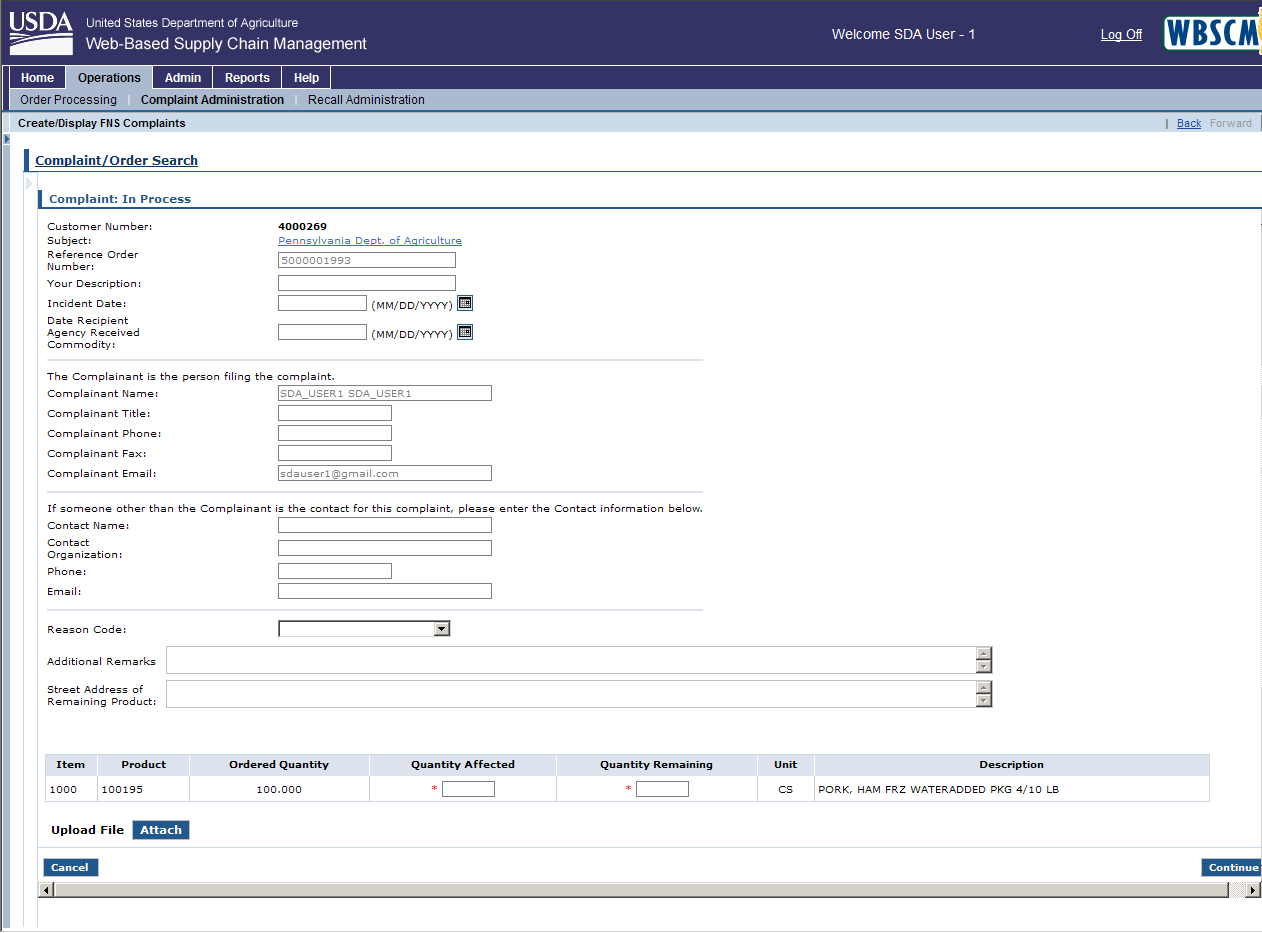Click the USDA logo
This screenshot has width=1262, height=933.
point(41,33)
